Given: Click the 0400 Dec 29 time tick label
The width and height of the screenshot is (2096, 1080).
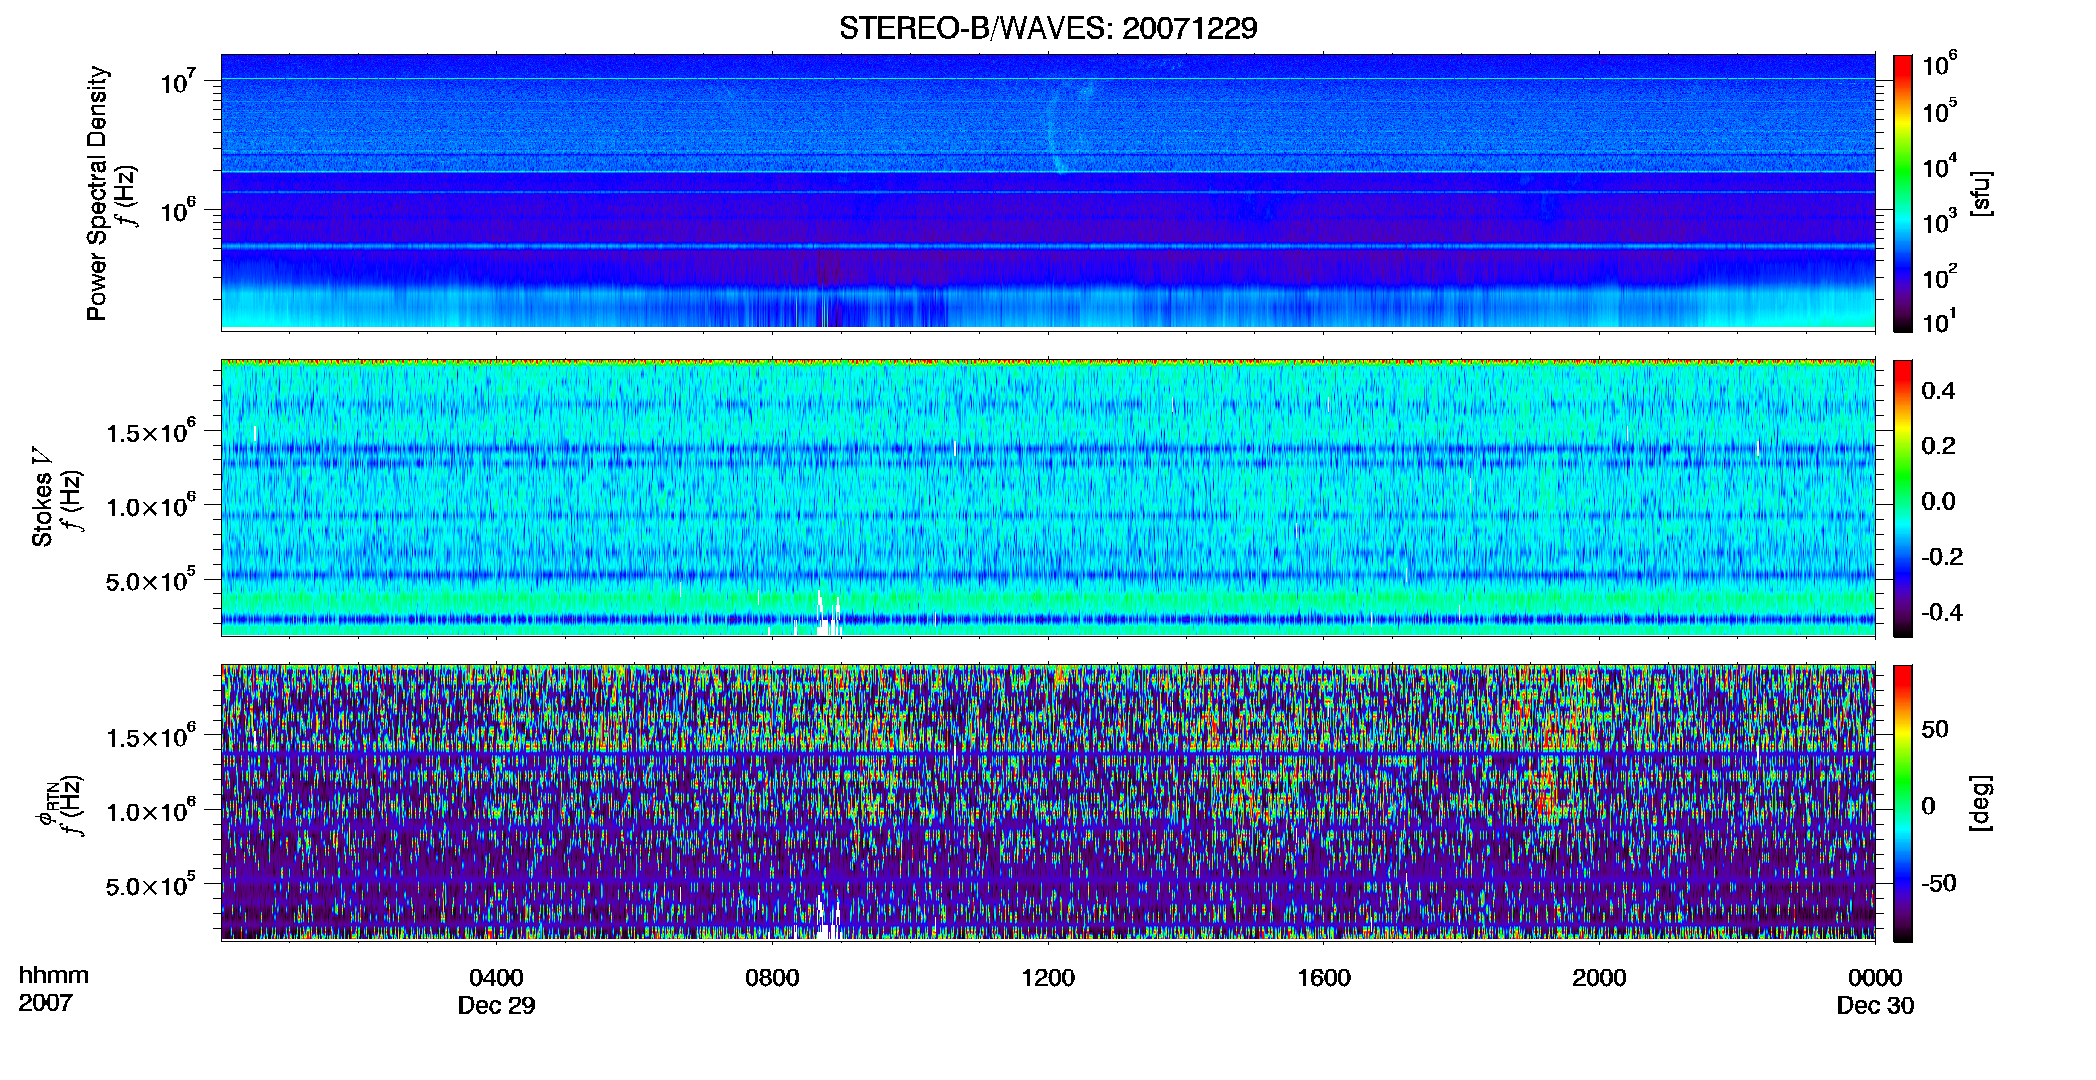Looking at the screenshot, I should point(496,991).
